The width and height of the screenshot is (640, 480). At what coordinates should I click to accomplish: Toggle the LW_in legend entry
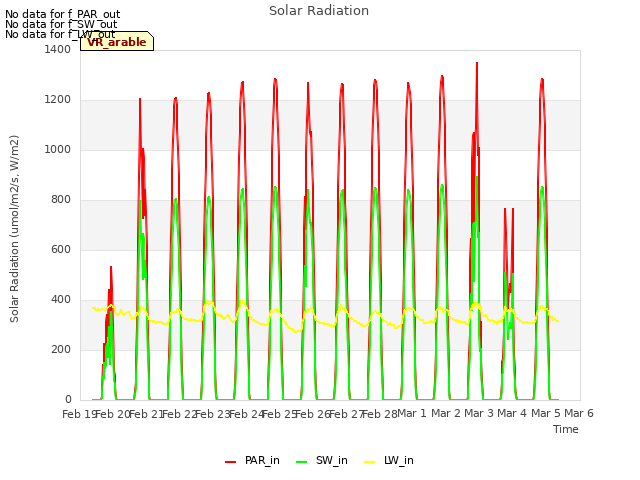tap(389, 460)
